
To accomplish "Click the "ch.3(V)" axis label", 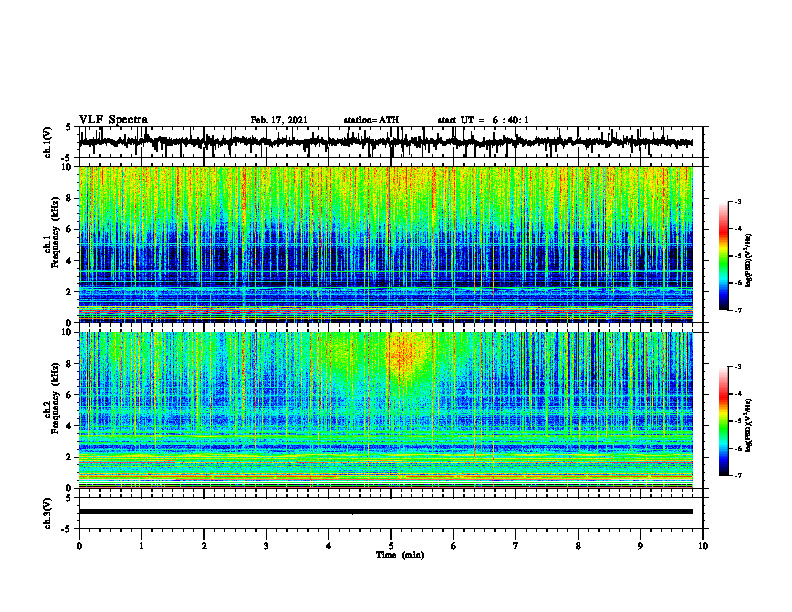I will [x=48, y=513].
